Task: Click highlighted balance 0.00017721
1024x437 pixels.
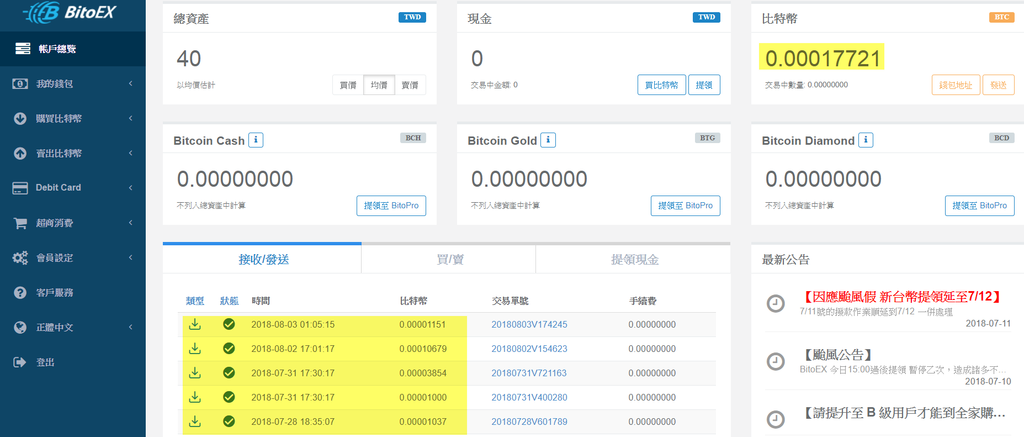Action: coord(824,59)
